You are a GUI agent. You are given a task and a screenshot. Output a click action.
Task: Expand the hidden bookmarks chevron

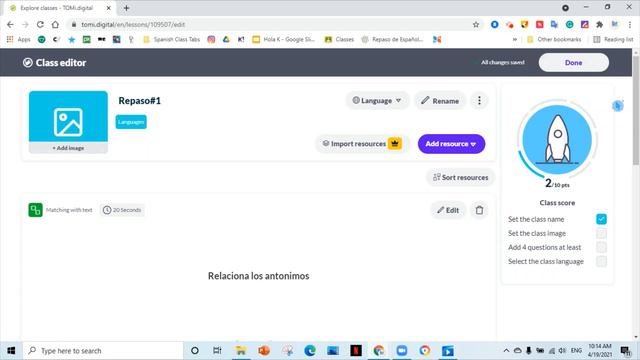tap(515, 40)
